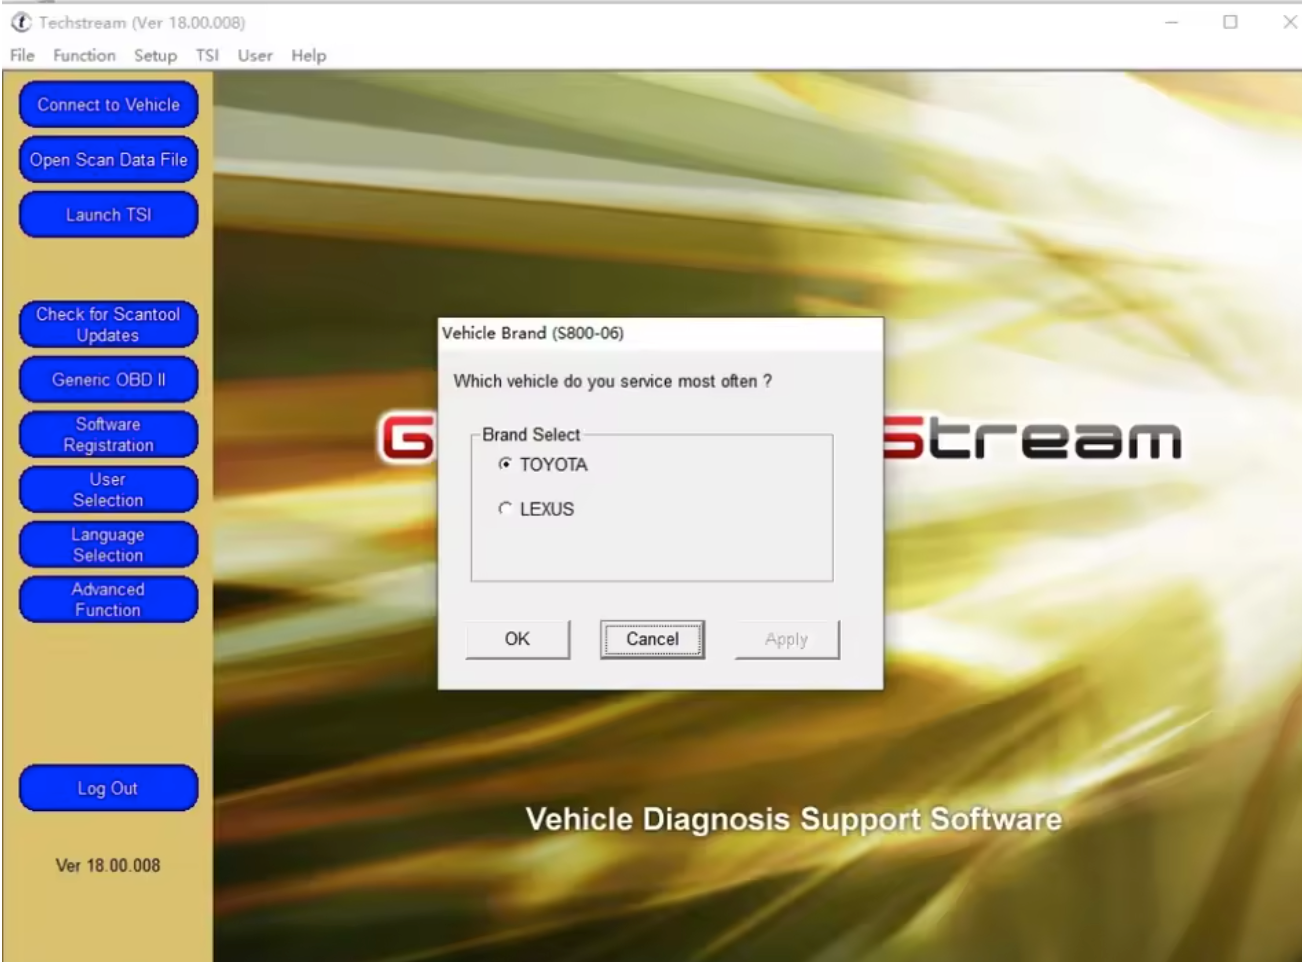1302x962 pixels.
Task: Open a saved scan data file
Action: (108, 159)
